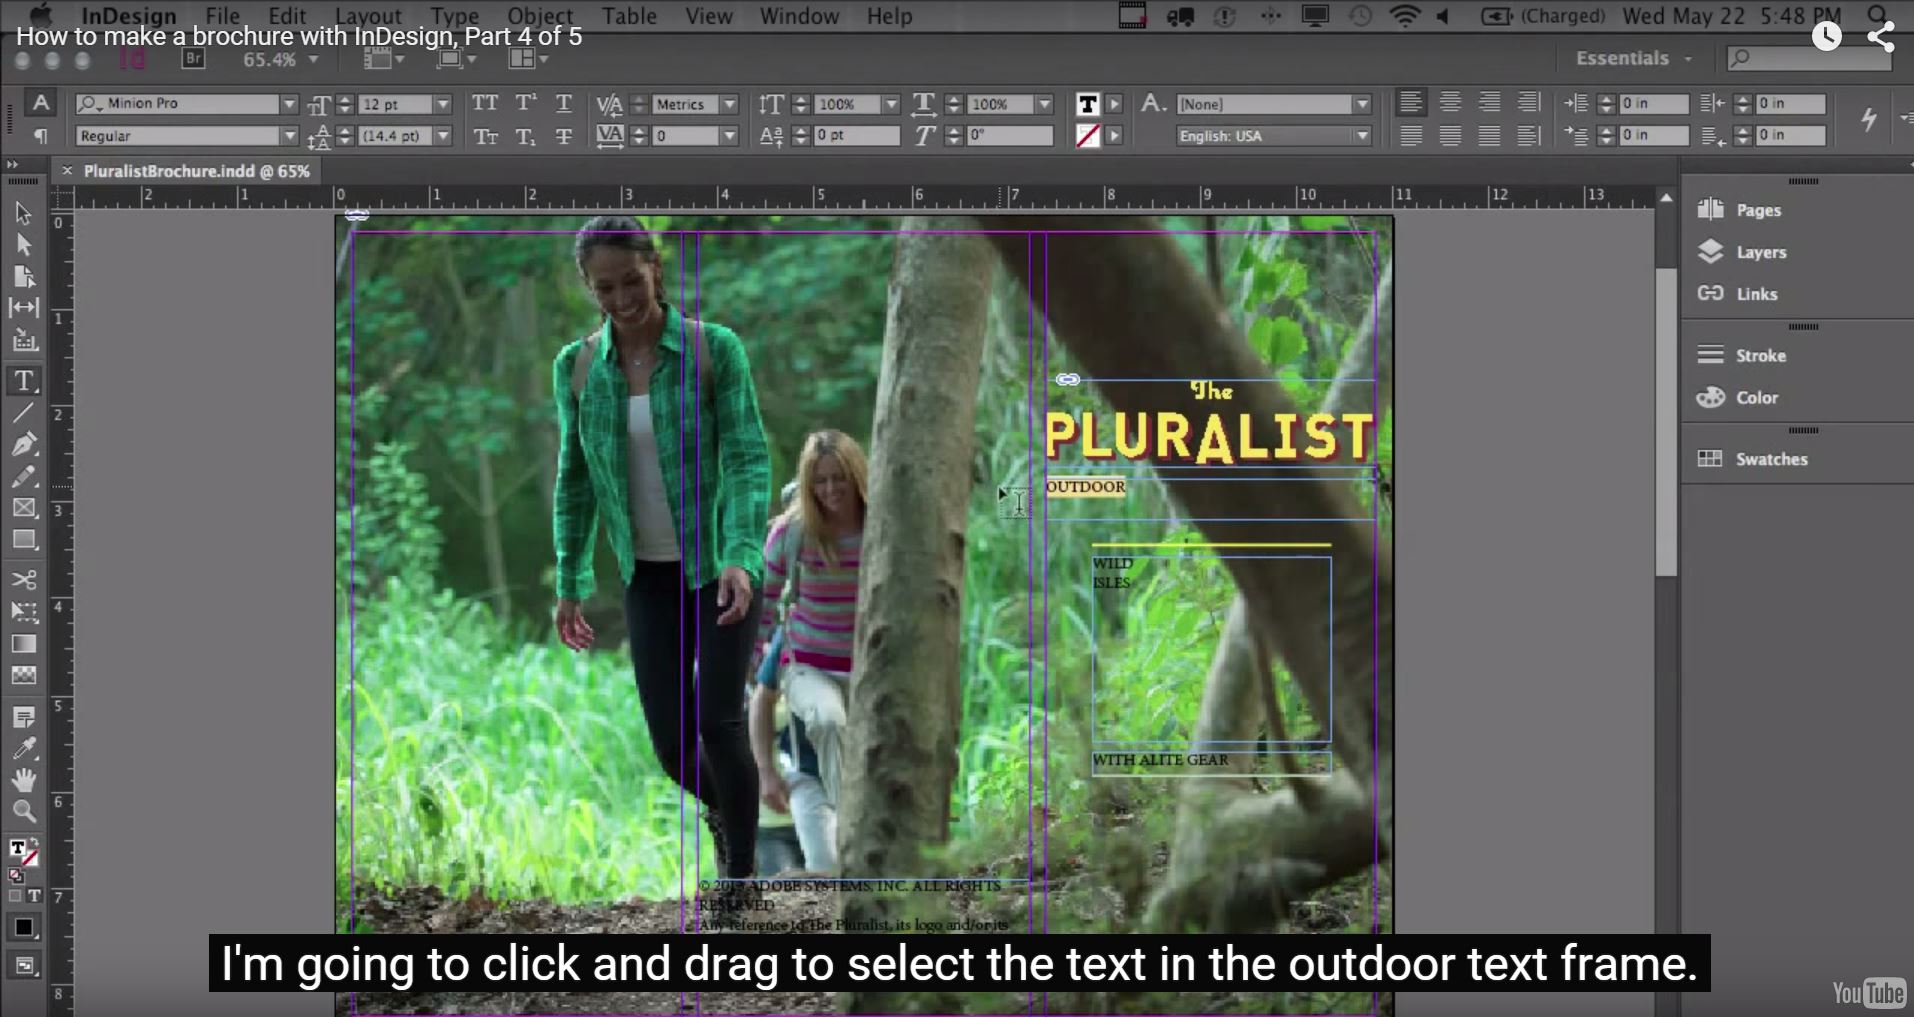Toggle Strikethrough formatting
1914x1017 pixels.
point(564,136)
